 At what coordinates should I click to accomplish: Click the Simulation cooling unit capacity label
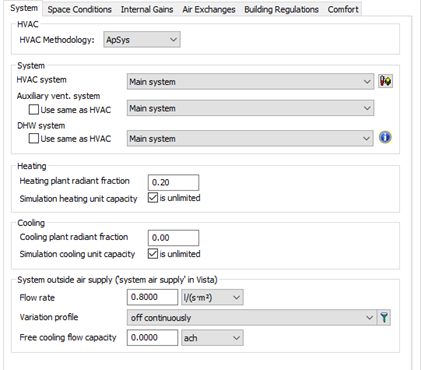77,254
